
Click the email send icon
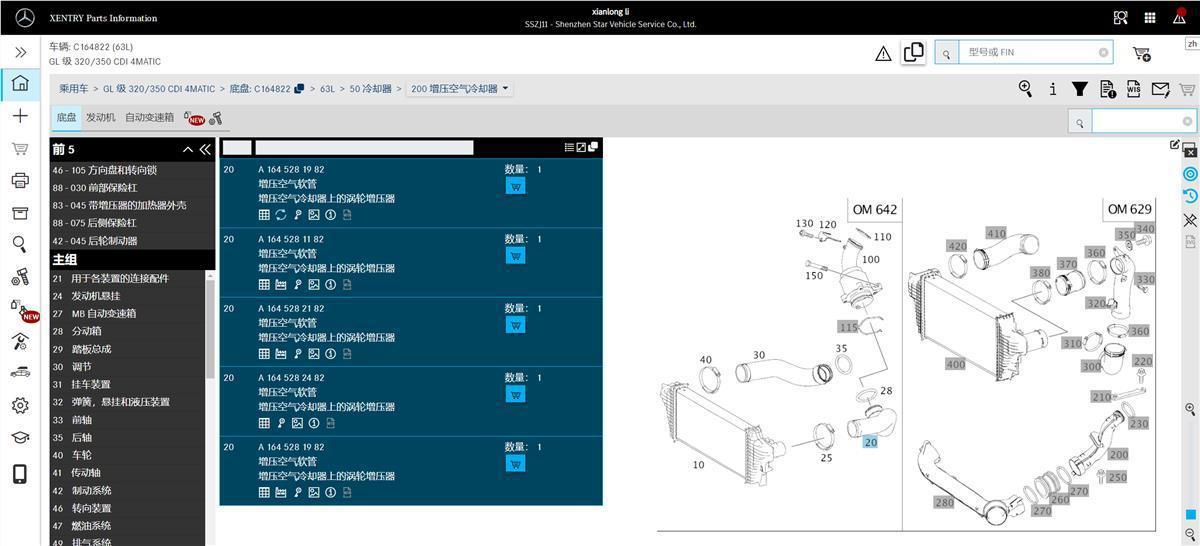(x=1160, y=89)
